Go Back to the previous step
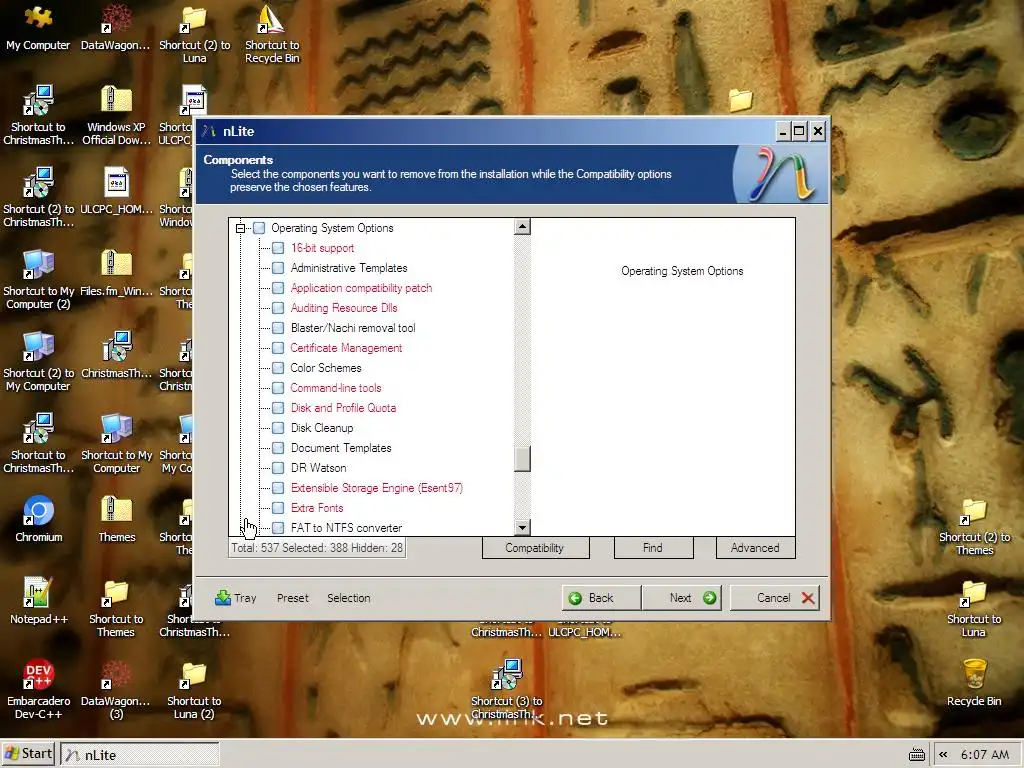The image size is (1024, 768). (x=601, y=598)
